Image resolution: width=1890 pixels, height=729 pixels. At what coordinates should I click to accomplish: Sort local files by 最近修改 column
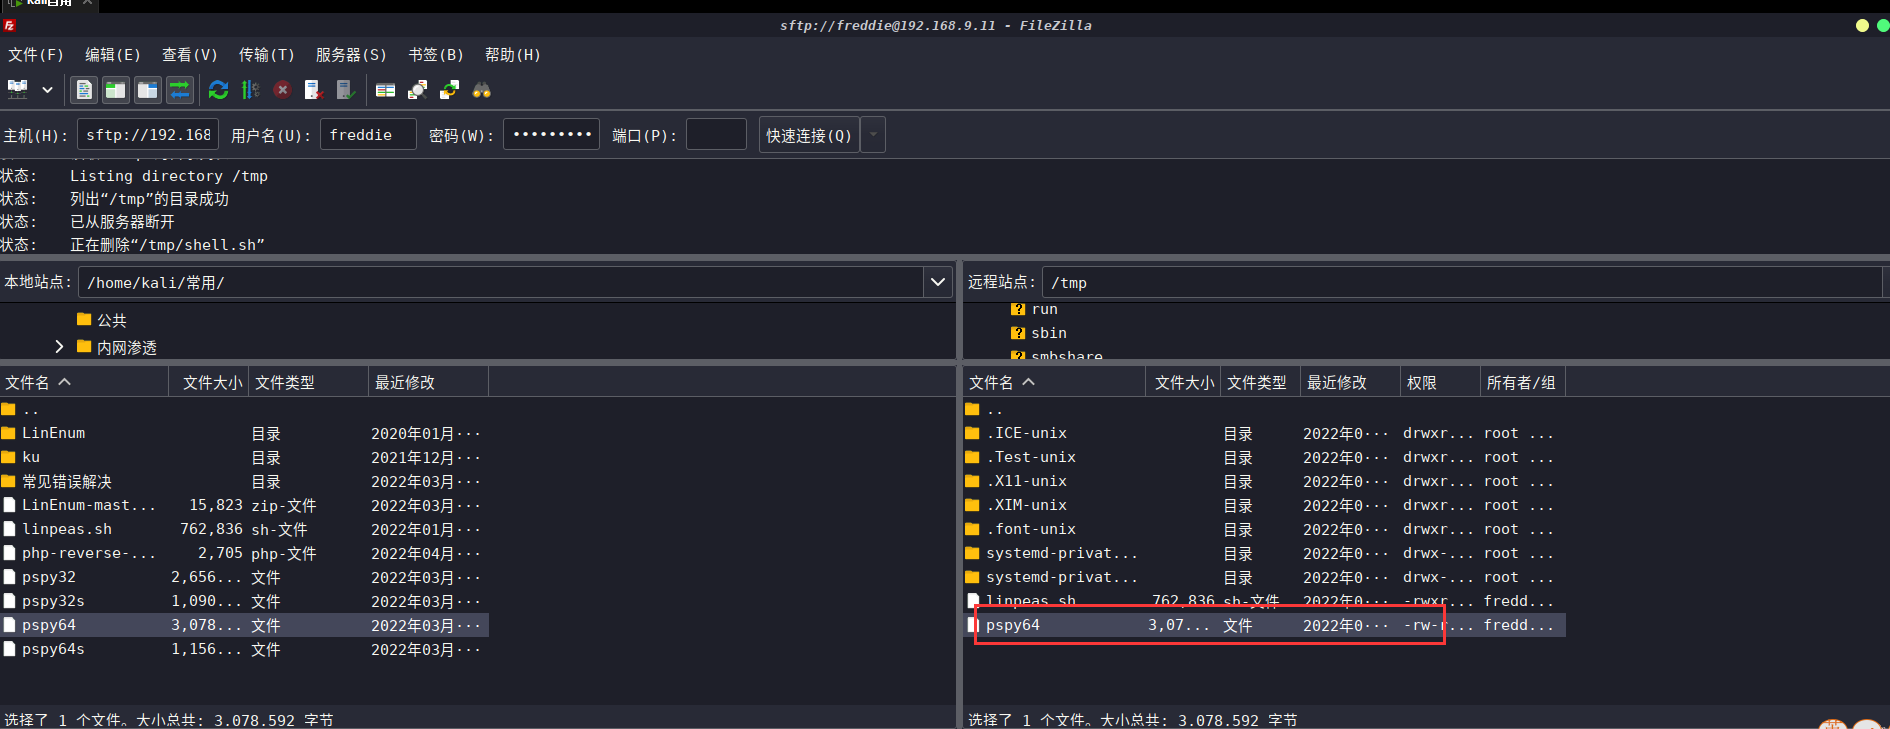(x=428, y=382)
